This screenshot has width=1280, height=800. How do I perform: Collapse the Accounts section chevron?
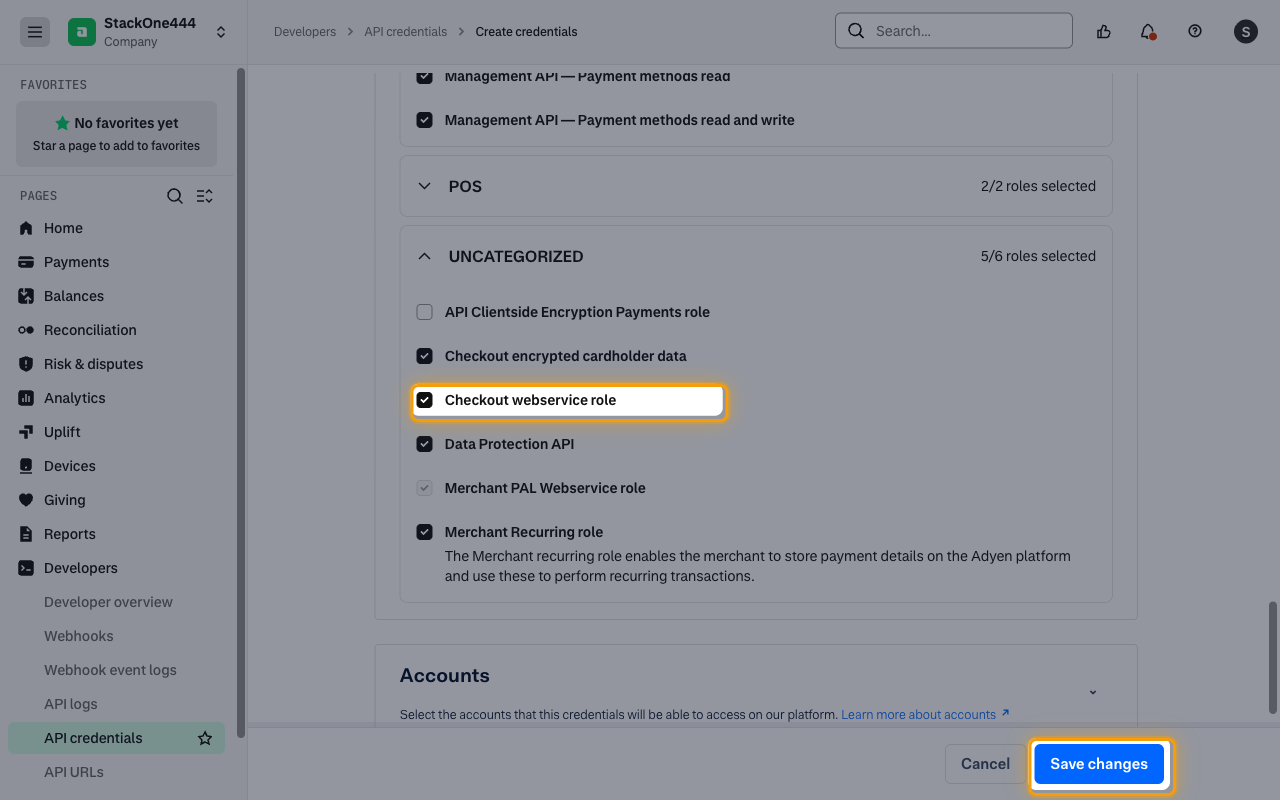point(1093,692)
